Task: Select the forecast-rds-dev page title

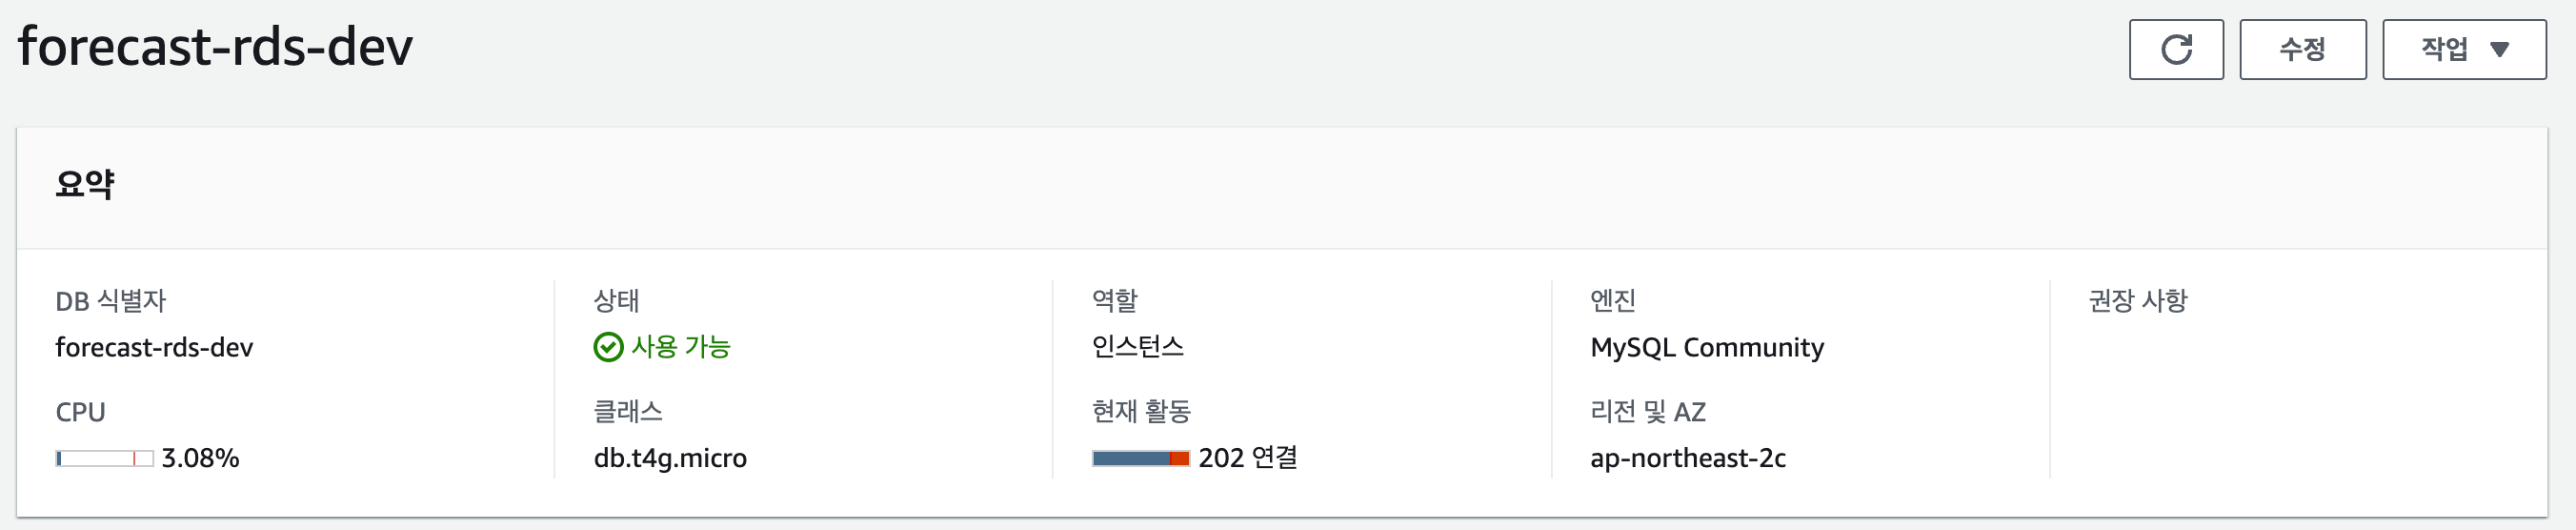Action: [x=215, y=47]
